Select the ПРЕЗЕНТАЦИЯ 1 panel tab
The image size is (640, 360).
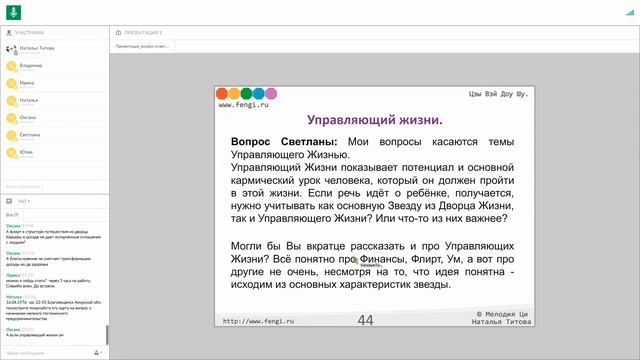[x=143, y=33]
